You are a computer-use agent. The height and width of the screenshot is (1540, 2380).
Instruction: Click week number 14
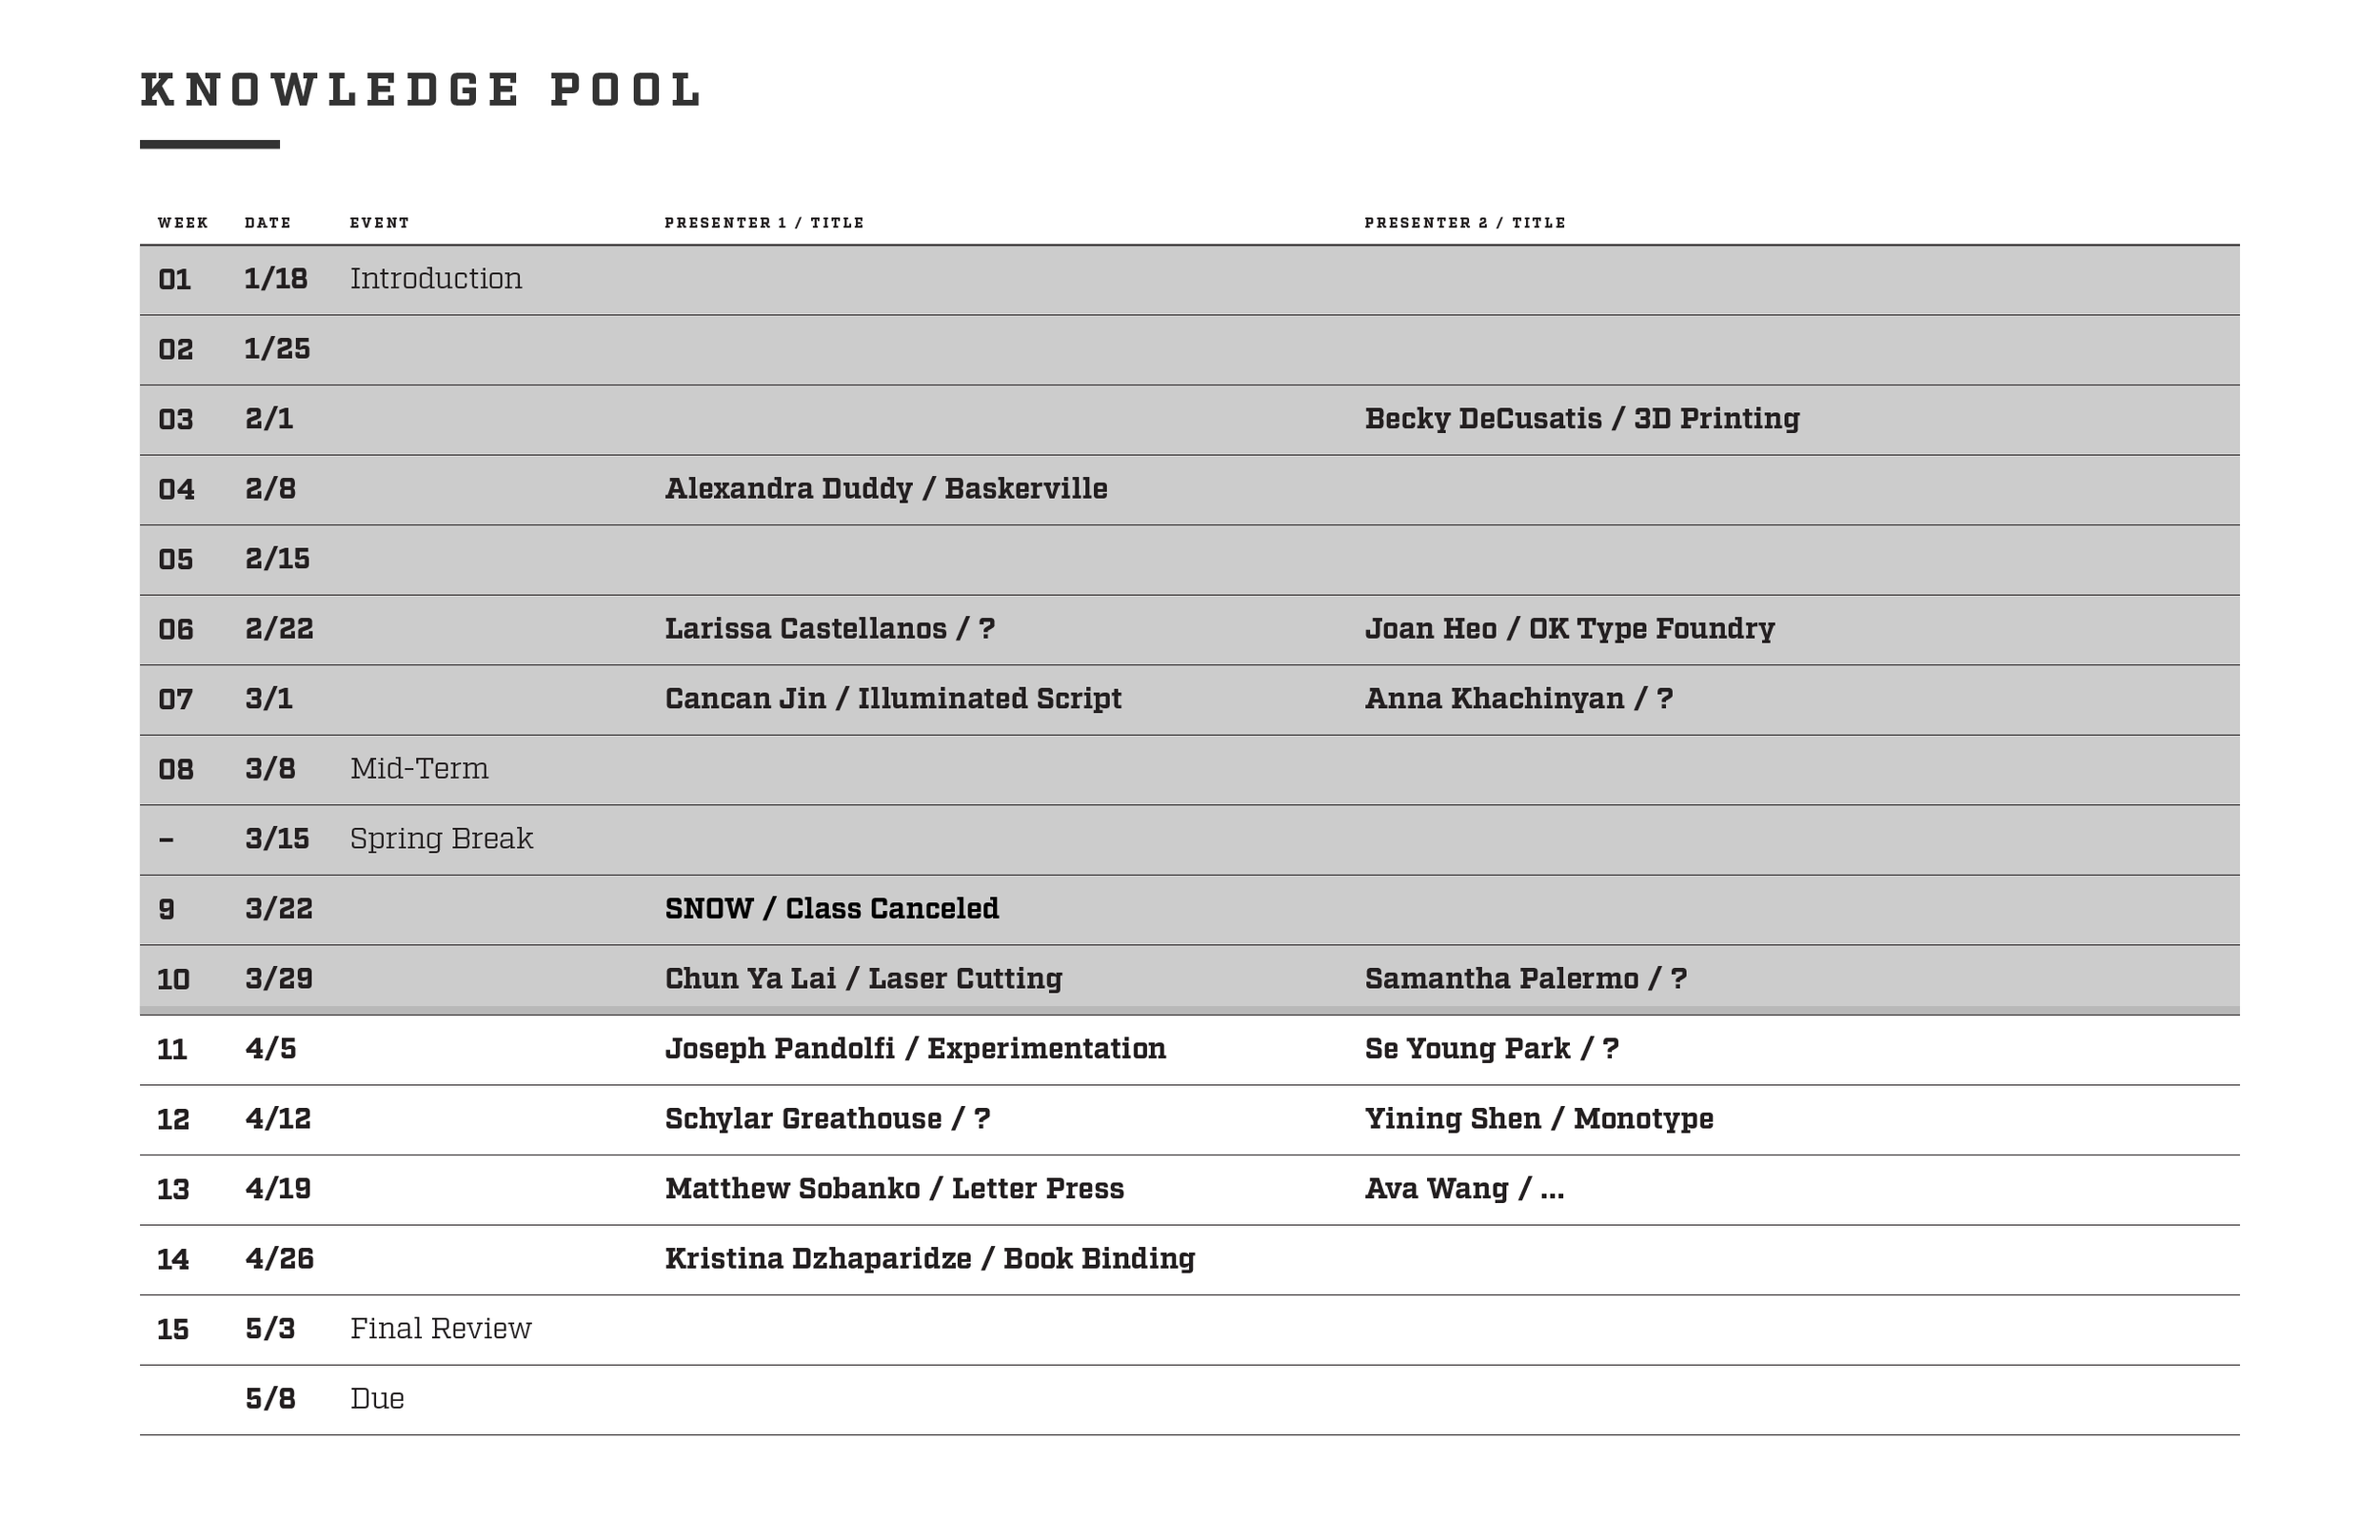pos(173,1259)
